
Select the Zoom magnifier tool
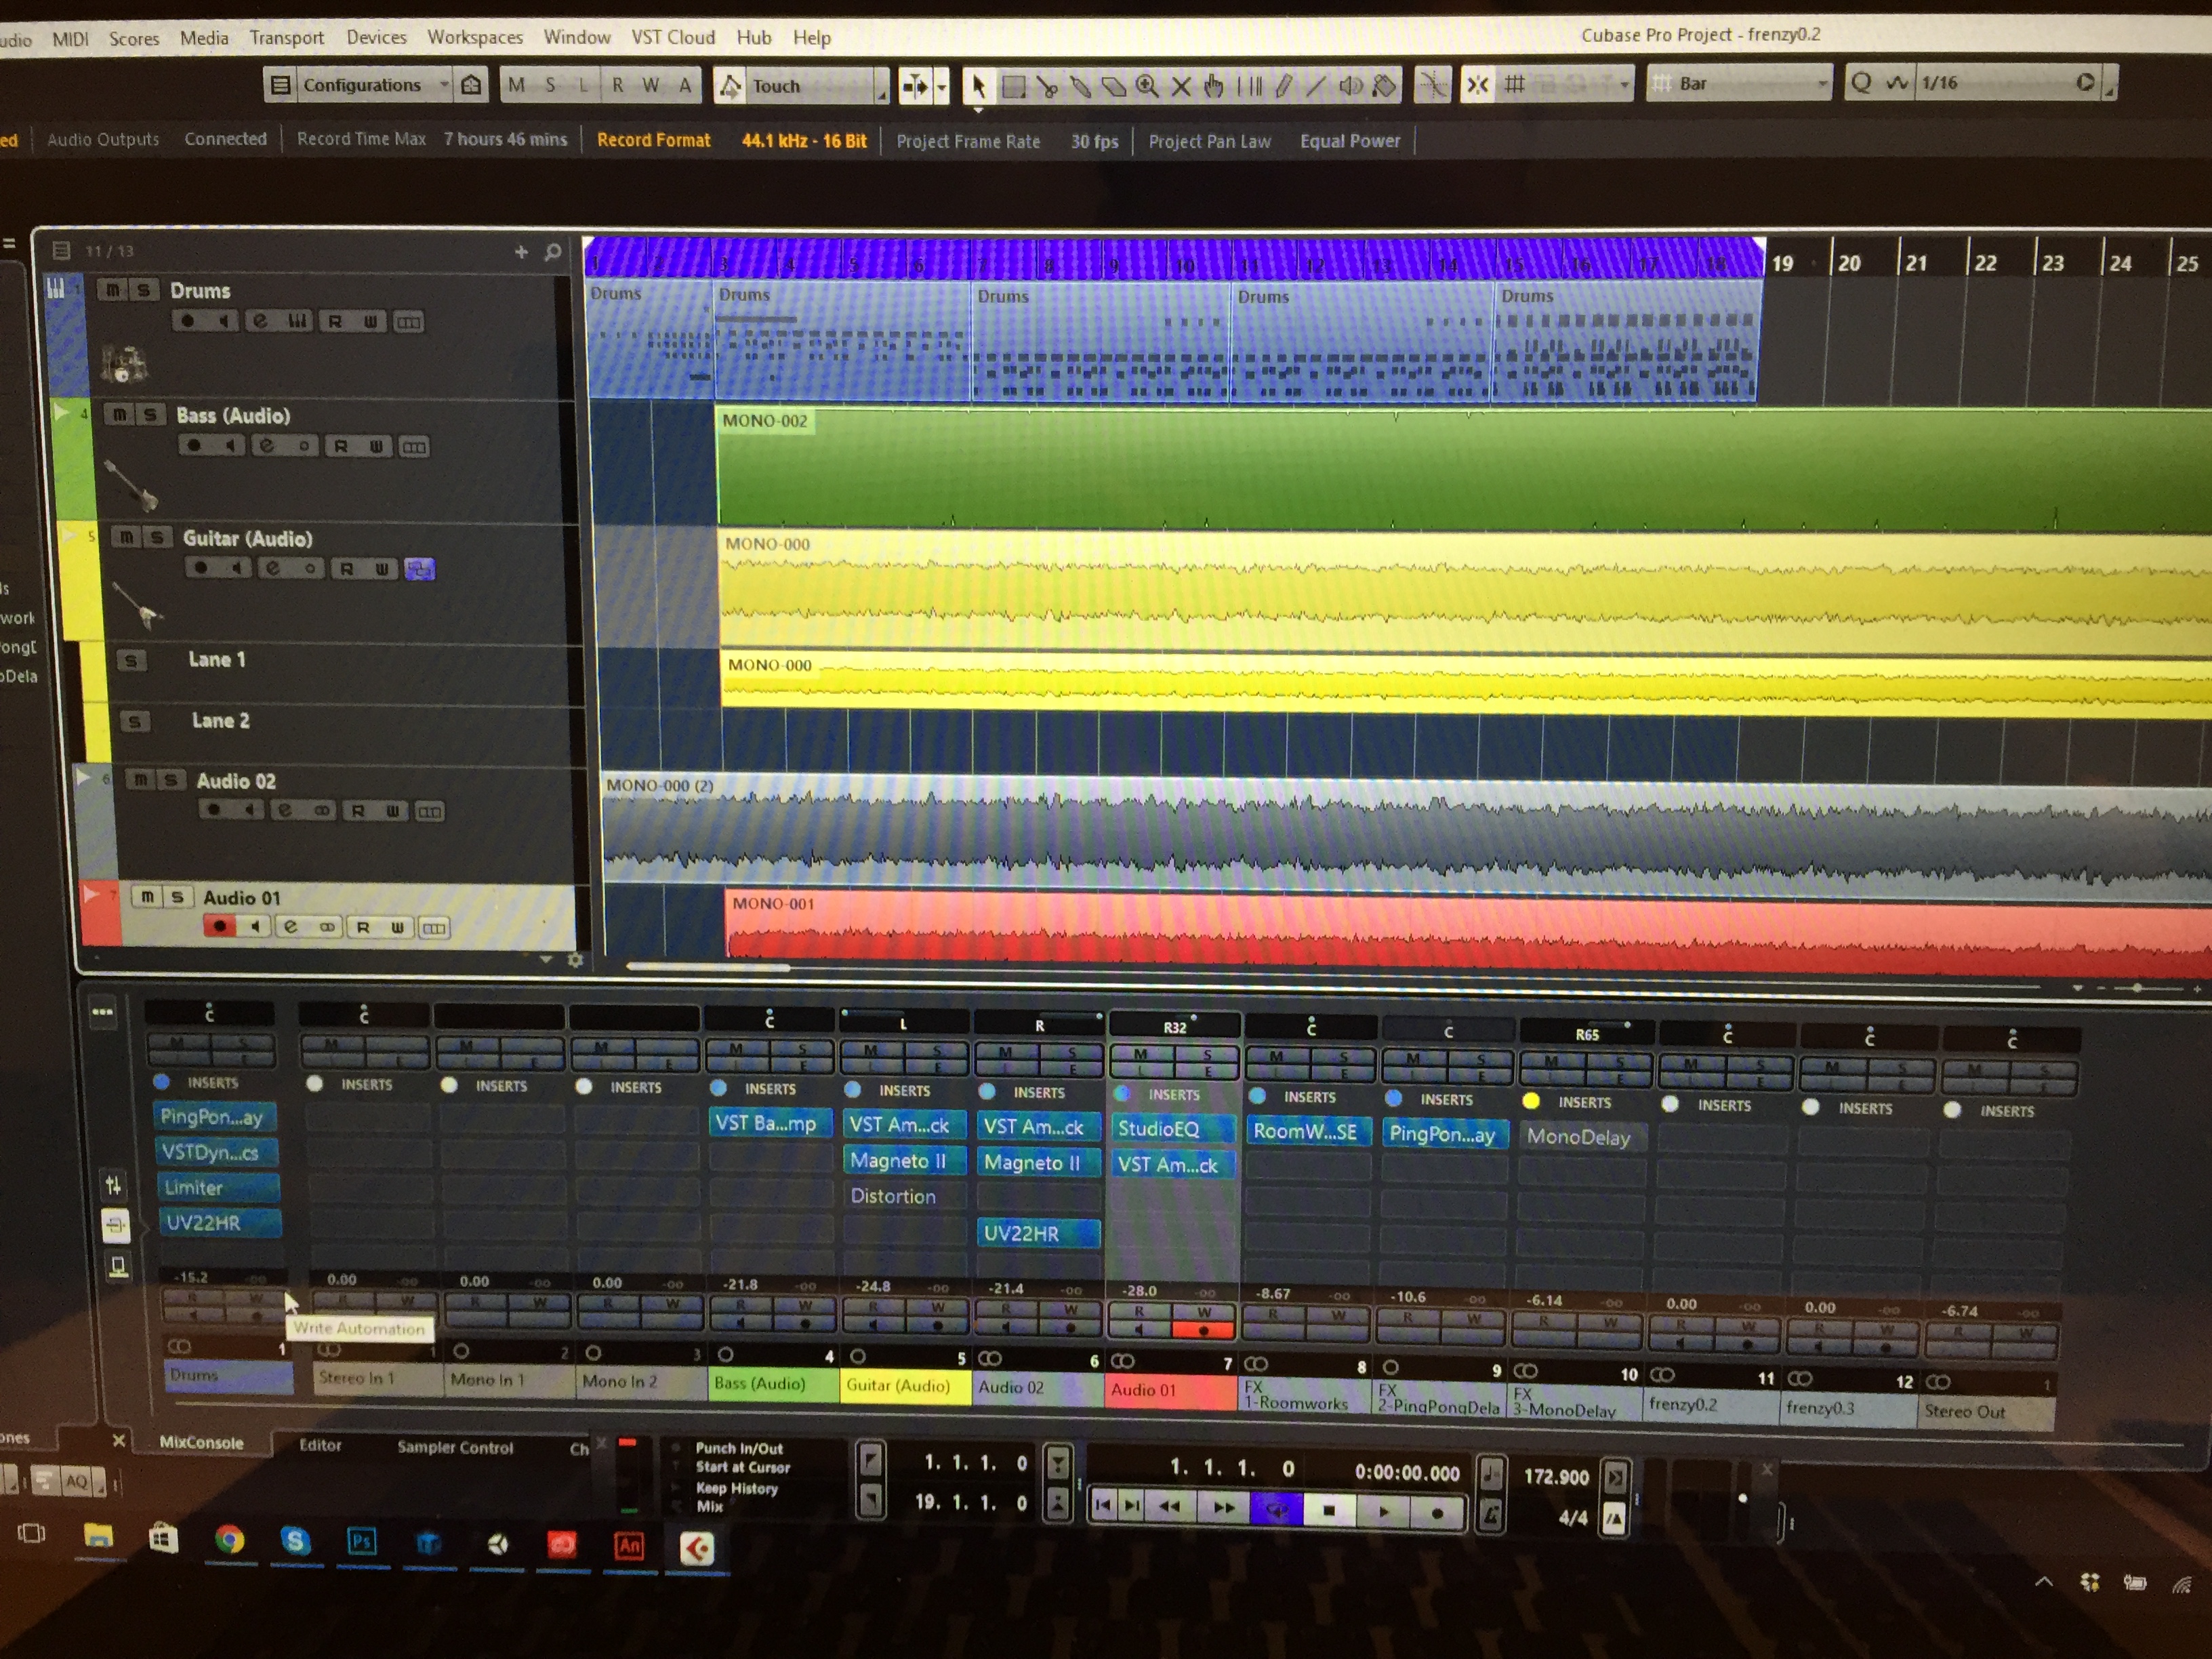(x=1147, y=87)
